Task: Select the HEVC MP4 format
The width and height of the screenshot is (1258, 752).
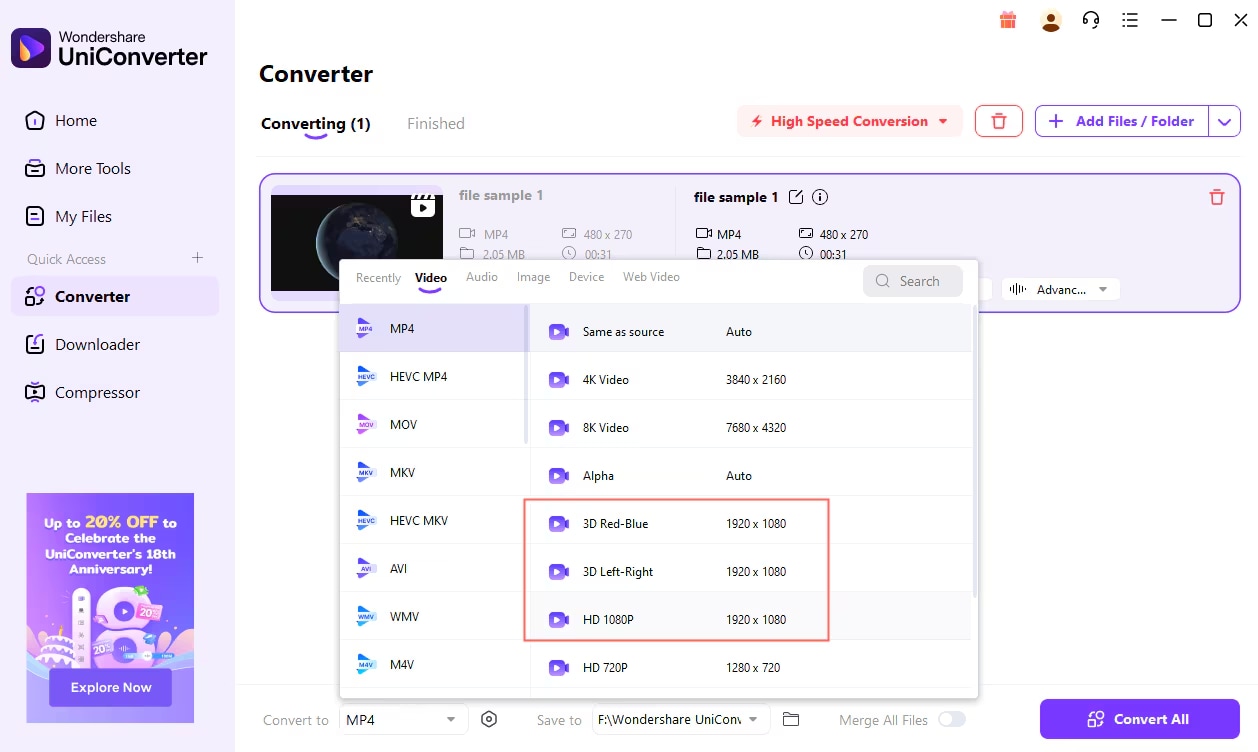Action: (433, 376)
